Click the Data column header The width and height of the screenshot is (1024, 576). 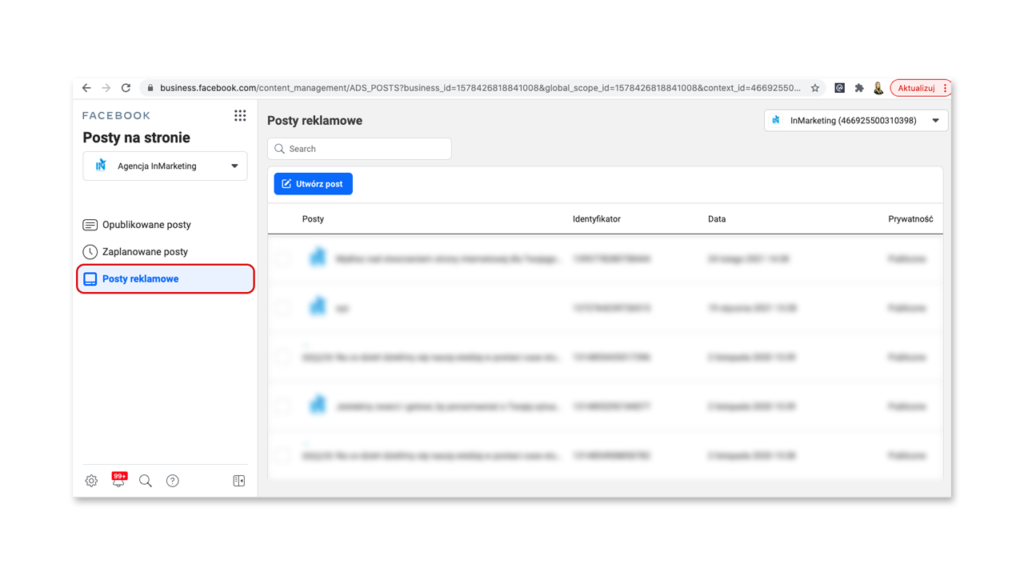click(716, 219)
